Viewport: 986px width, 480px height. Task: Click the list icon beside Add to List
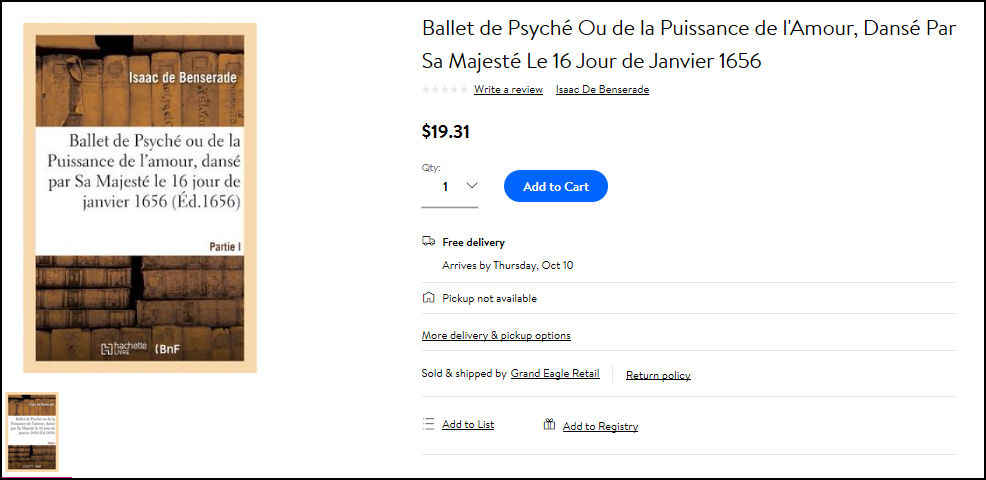tap(429, 424)
